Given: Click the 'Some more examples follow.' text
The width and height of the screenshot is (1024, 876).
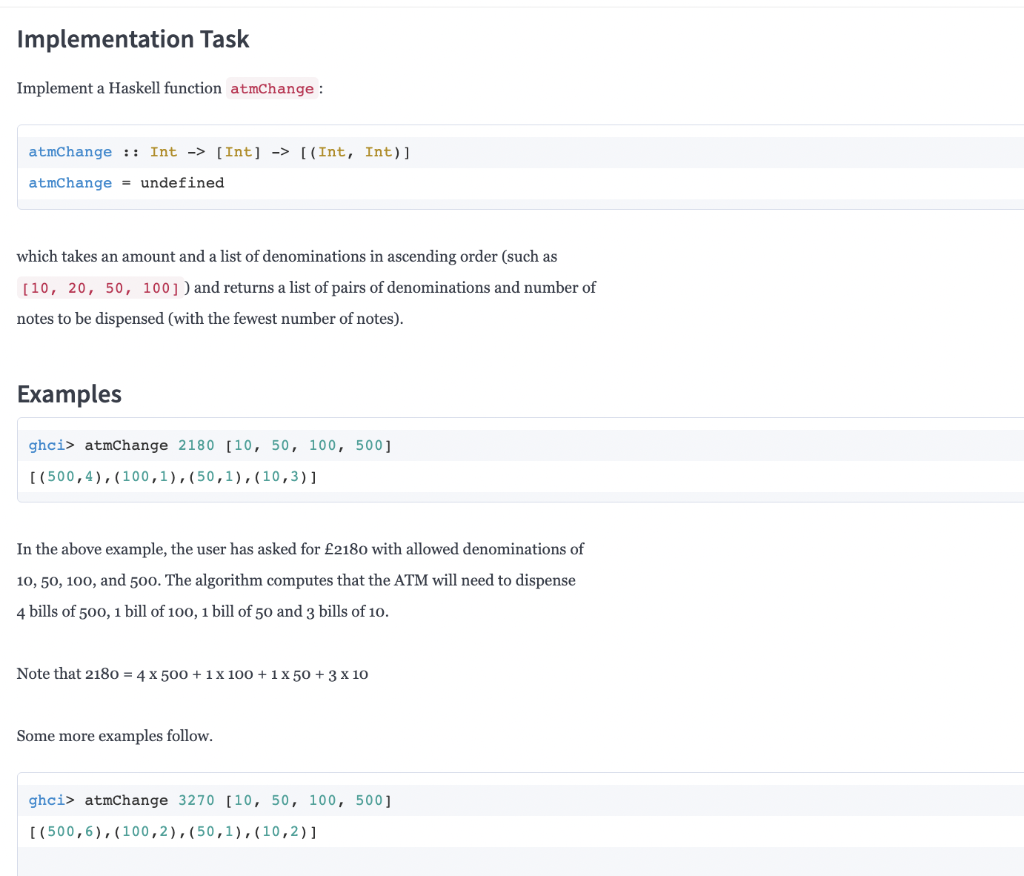Looking at the screenshot, I should tap(115, 736).
